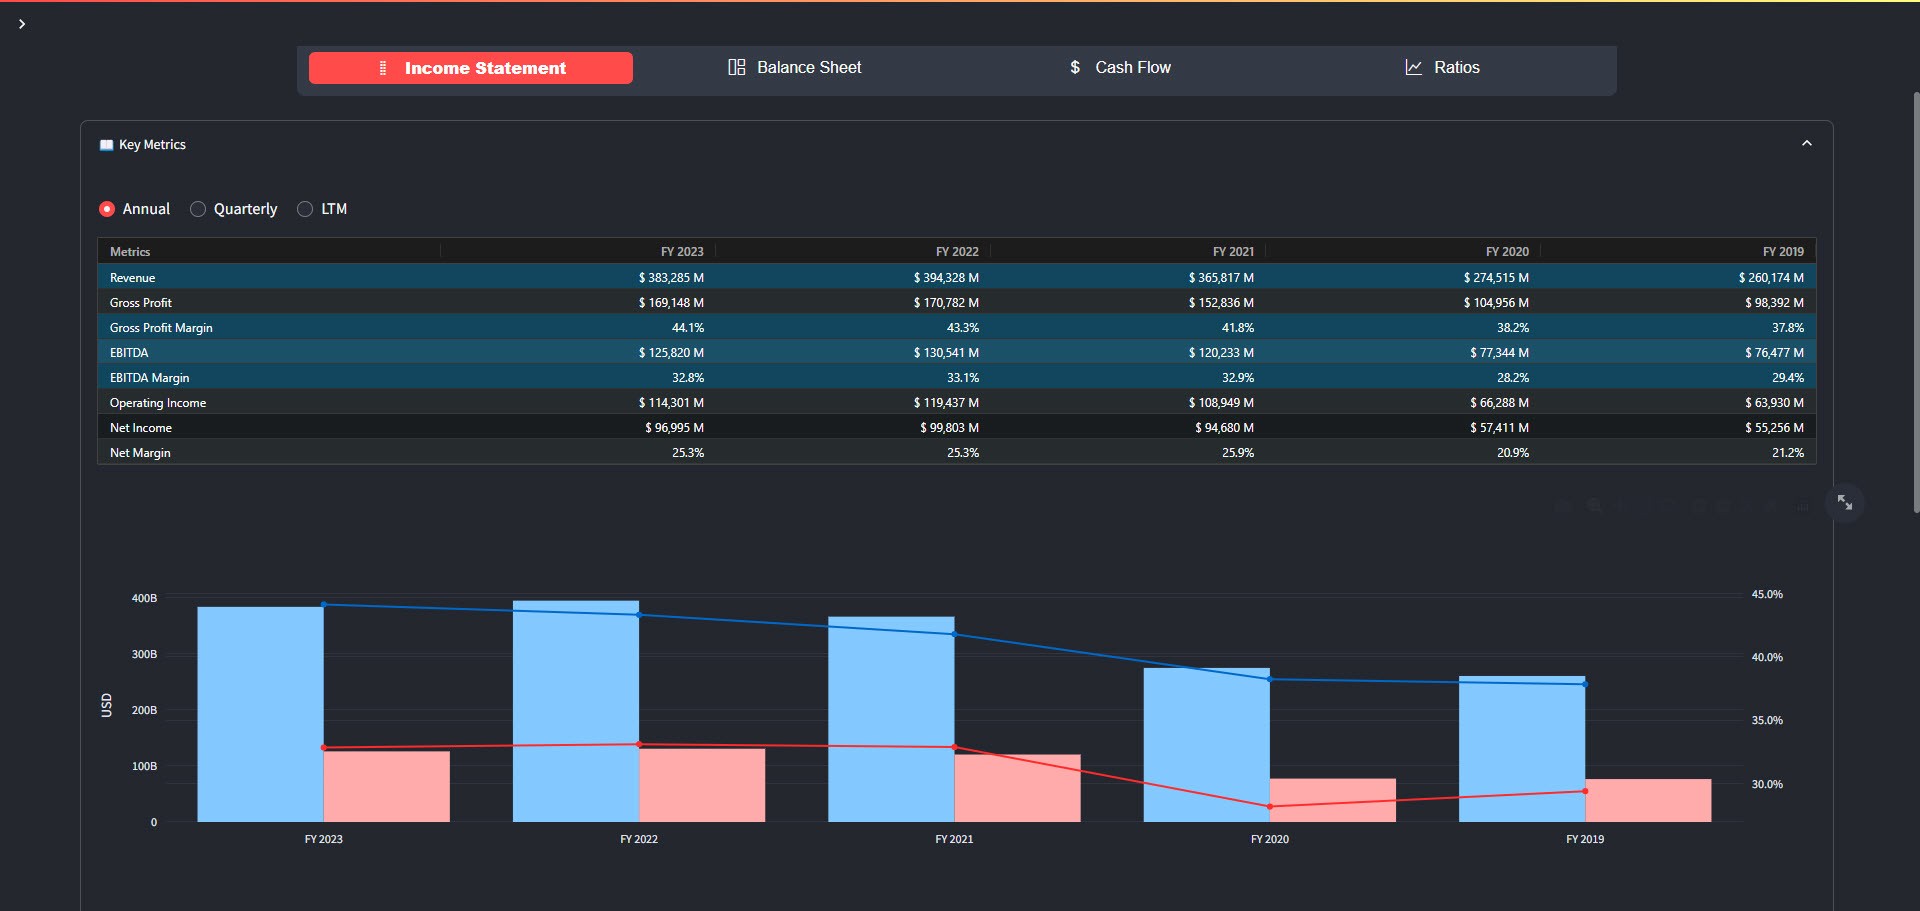Select the EBITDA Margin row label
Viewport: 1920px width, 911px height.
click(x=149, y=378)
